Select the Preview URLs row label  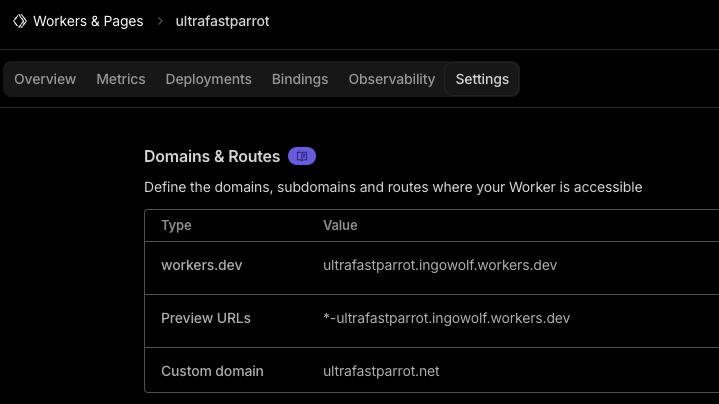[x=206, y=318]
